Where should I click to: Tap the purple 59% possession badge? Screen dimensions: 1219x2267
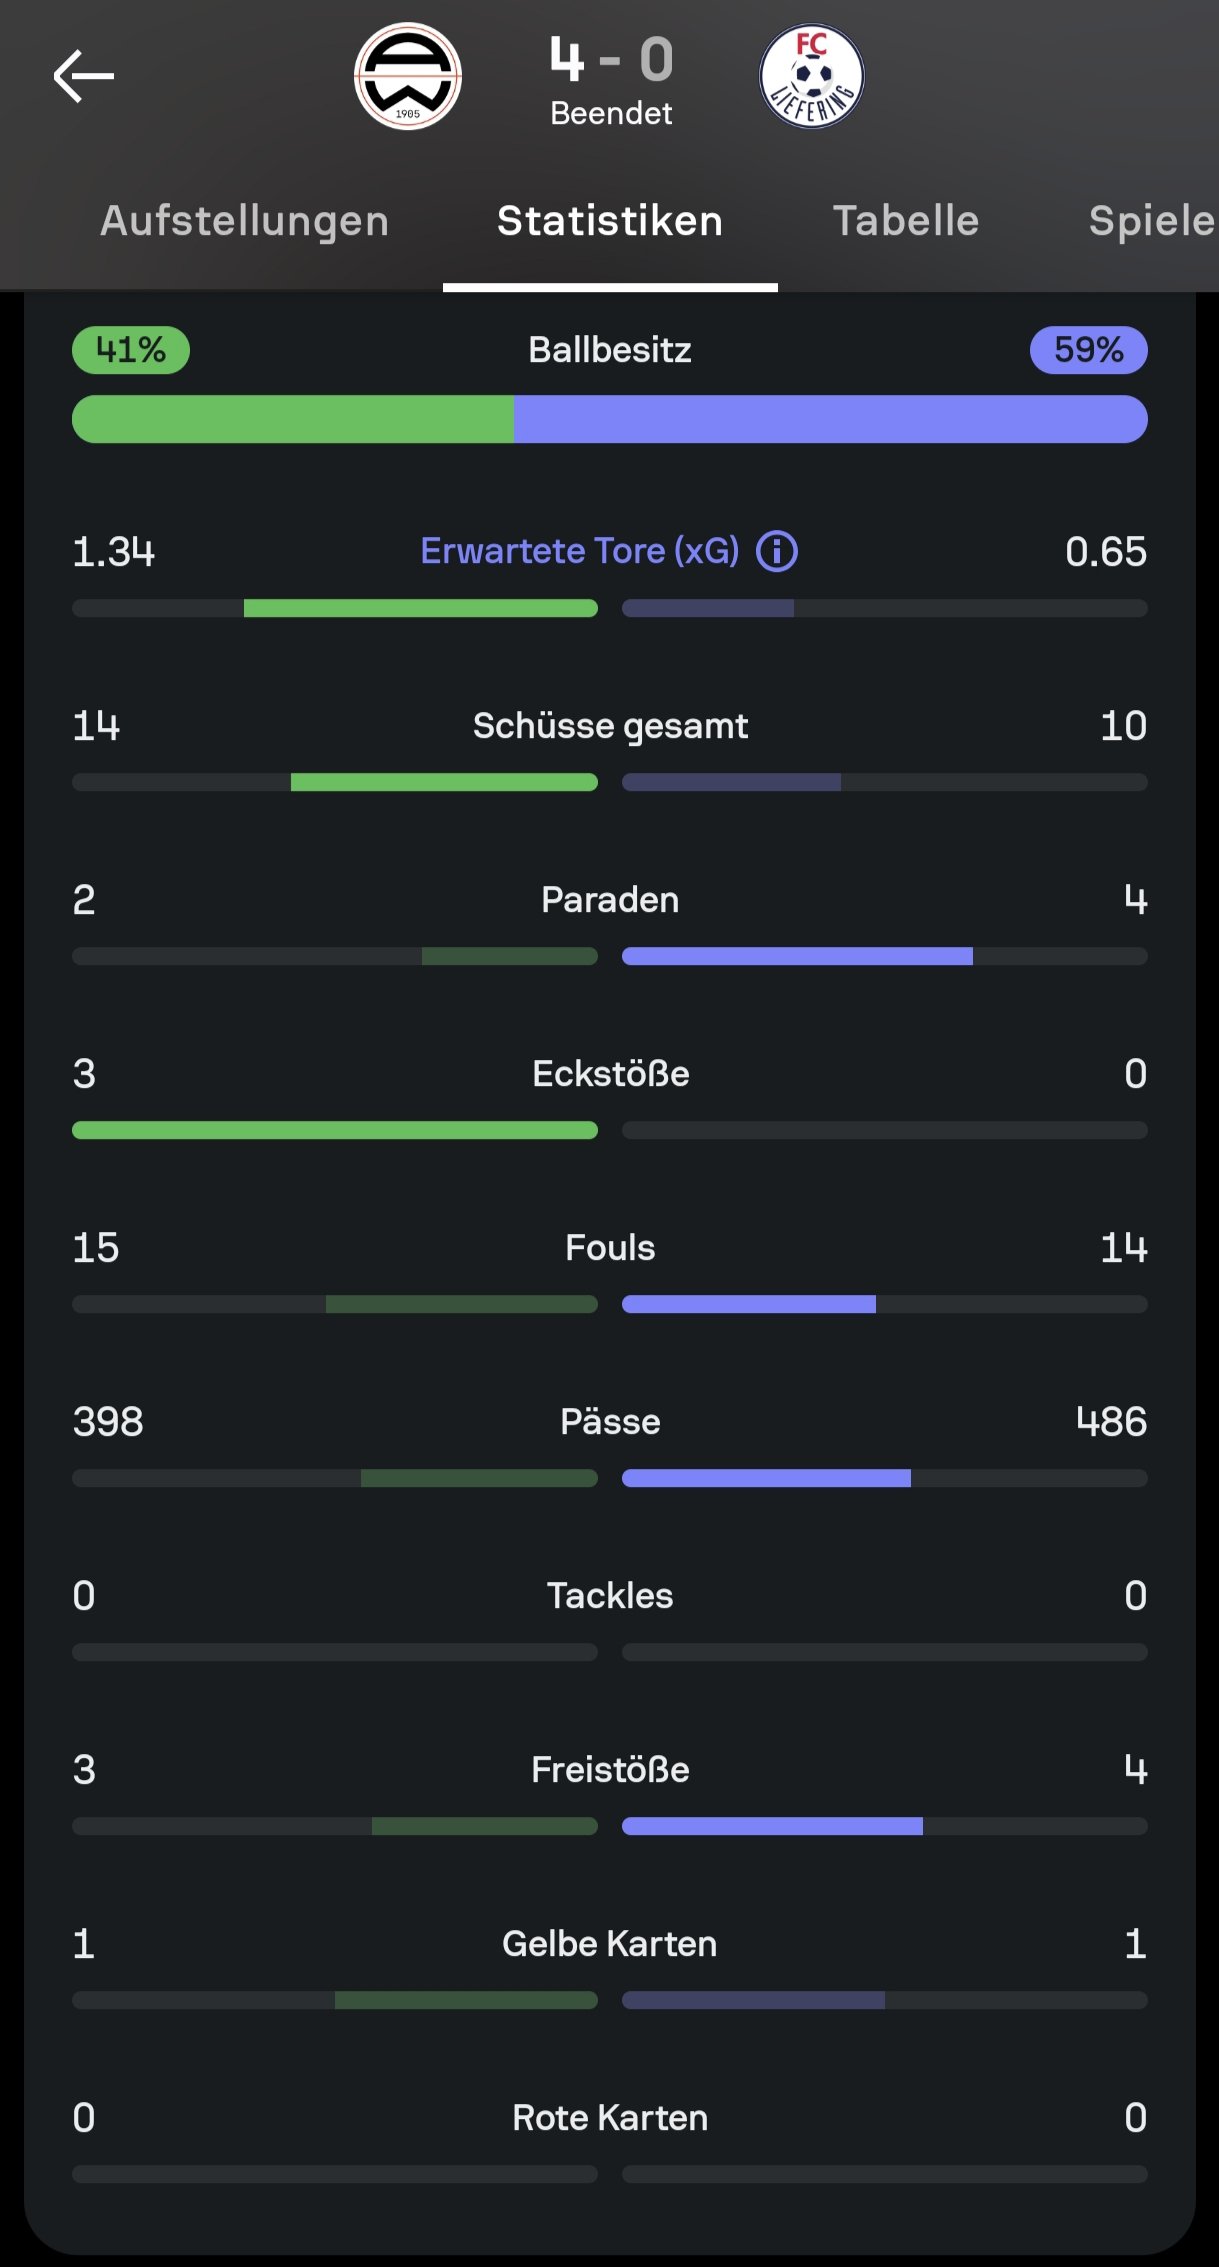tap(1088, 350)
